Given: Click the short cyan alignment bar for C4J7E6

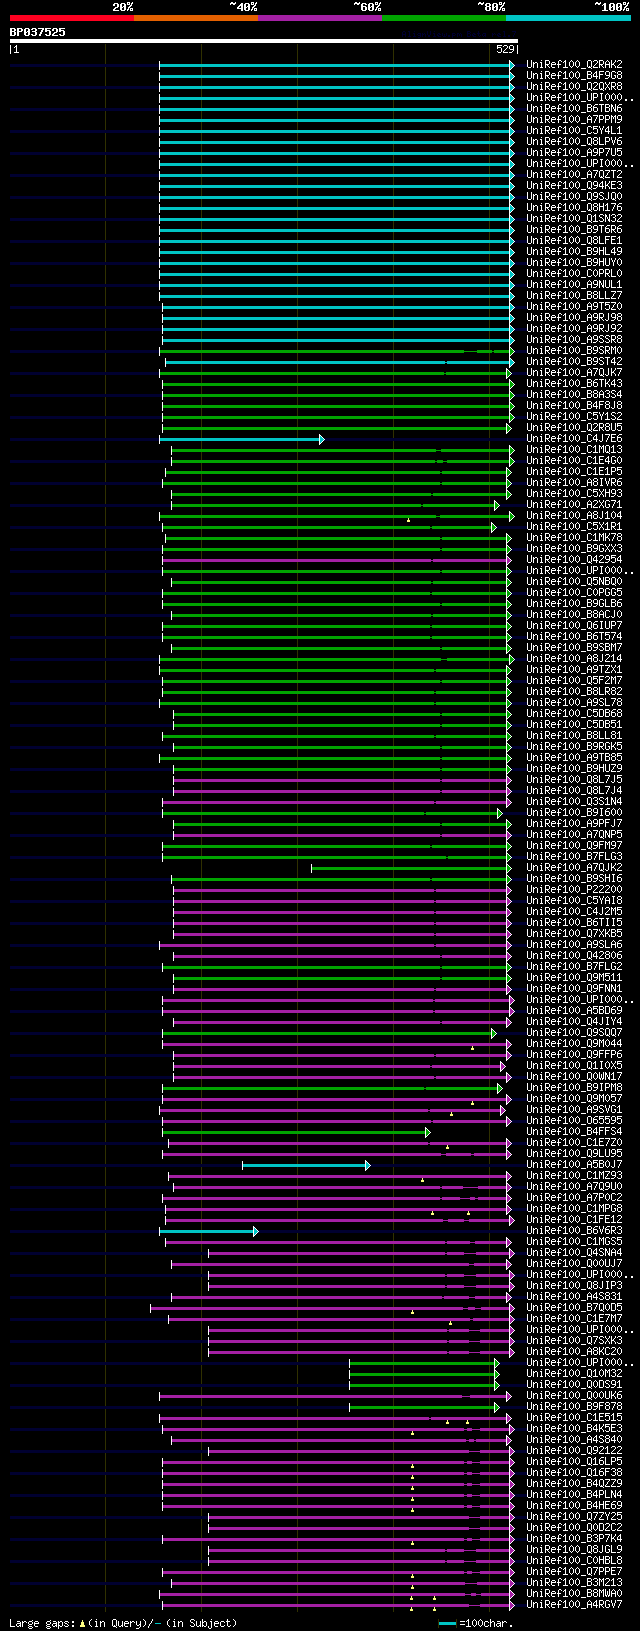Looking at the screenshot, I should (x=241, y=439).
